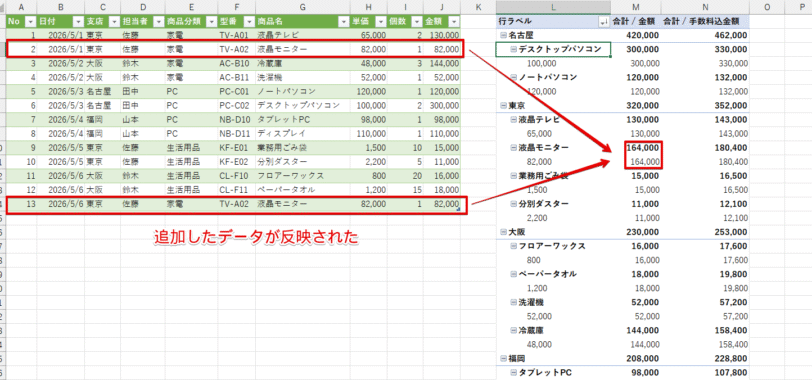Open the 日付 column filter dropdown
Screen dimensions: 812x380
(78, 22)
